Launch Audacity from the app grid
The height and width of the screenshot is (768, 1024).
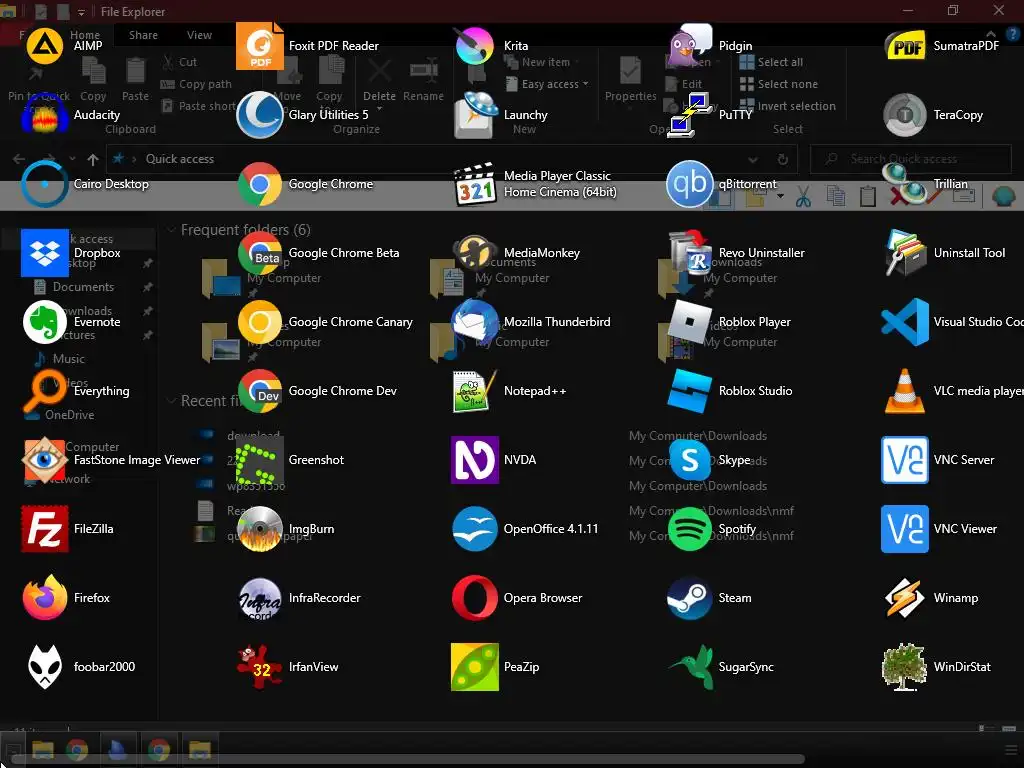44,115
